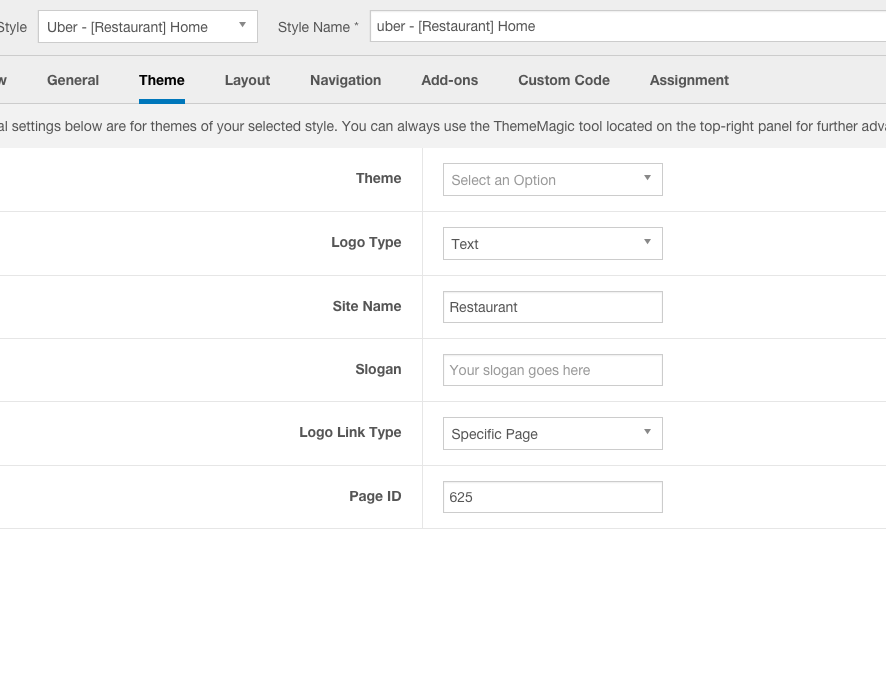Screen dimensions: 886x677
Task: Click the Logo Type field label
Action: (x=366, y=243)
